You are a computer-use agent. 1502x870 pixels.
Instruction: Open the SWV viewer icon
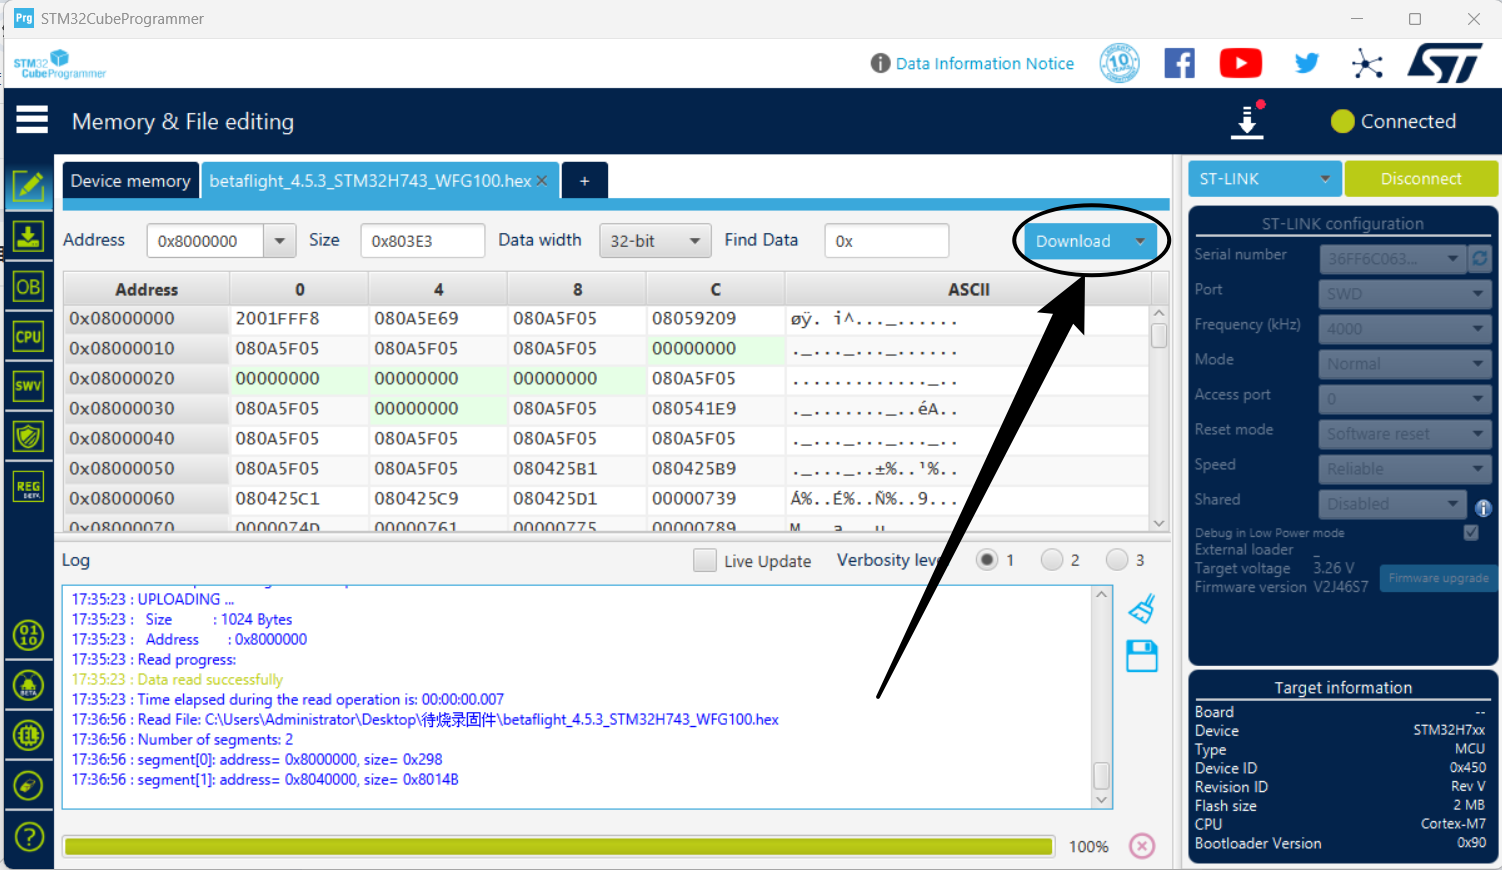click(x=28, y=386)
